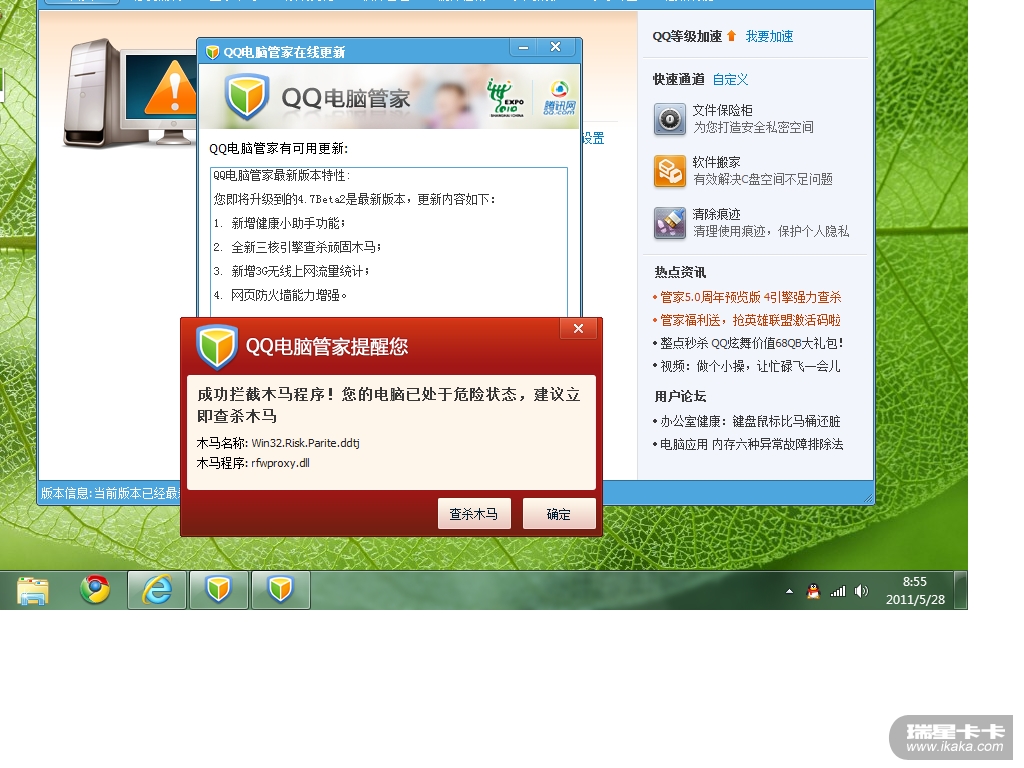Image resolution: width=1024 pixels, height=768 pixels.
Task: Click the 我要加速 link
Action: pos(769,37)
